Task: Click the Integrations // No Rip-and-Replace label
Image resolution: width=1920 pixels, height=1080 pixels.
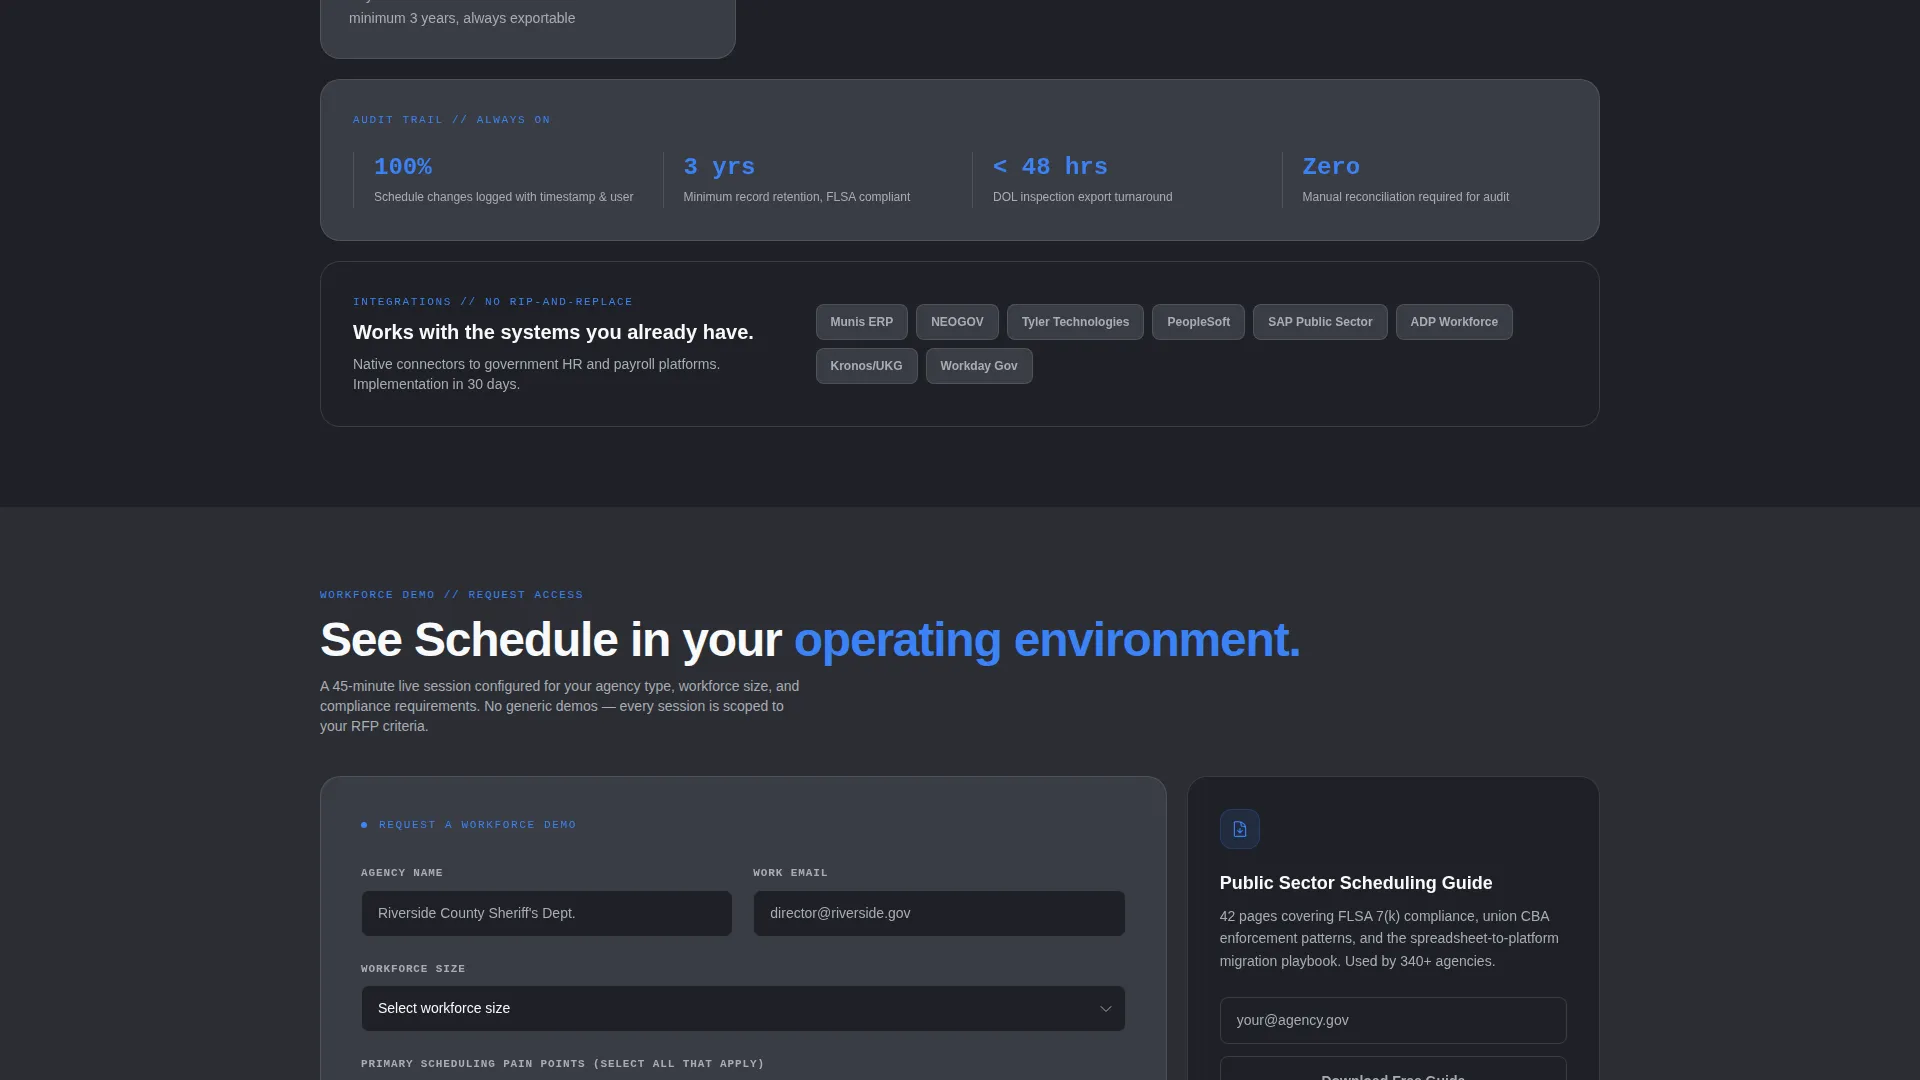Action: point(493,302)
